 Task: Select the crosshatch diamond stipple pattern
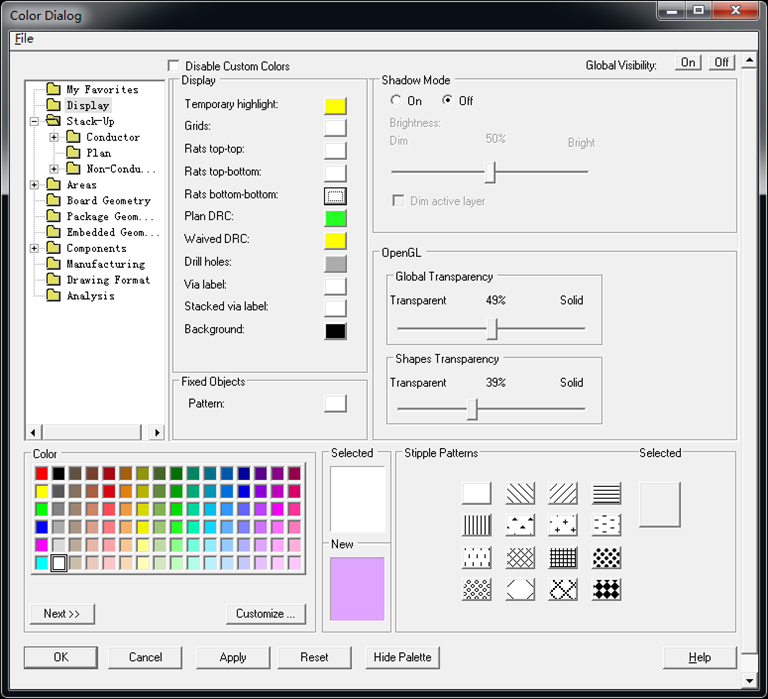tap(520, 557)
